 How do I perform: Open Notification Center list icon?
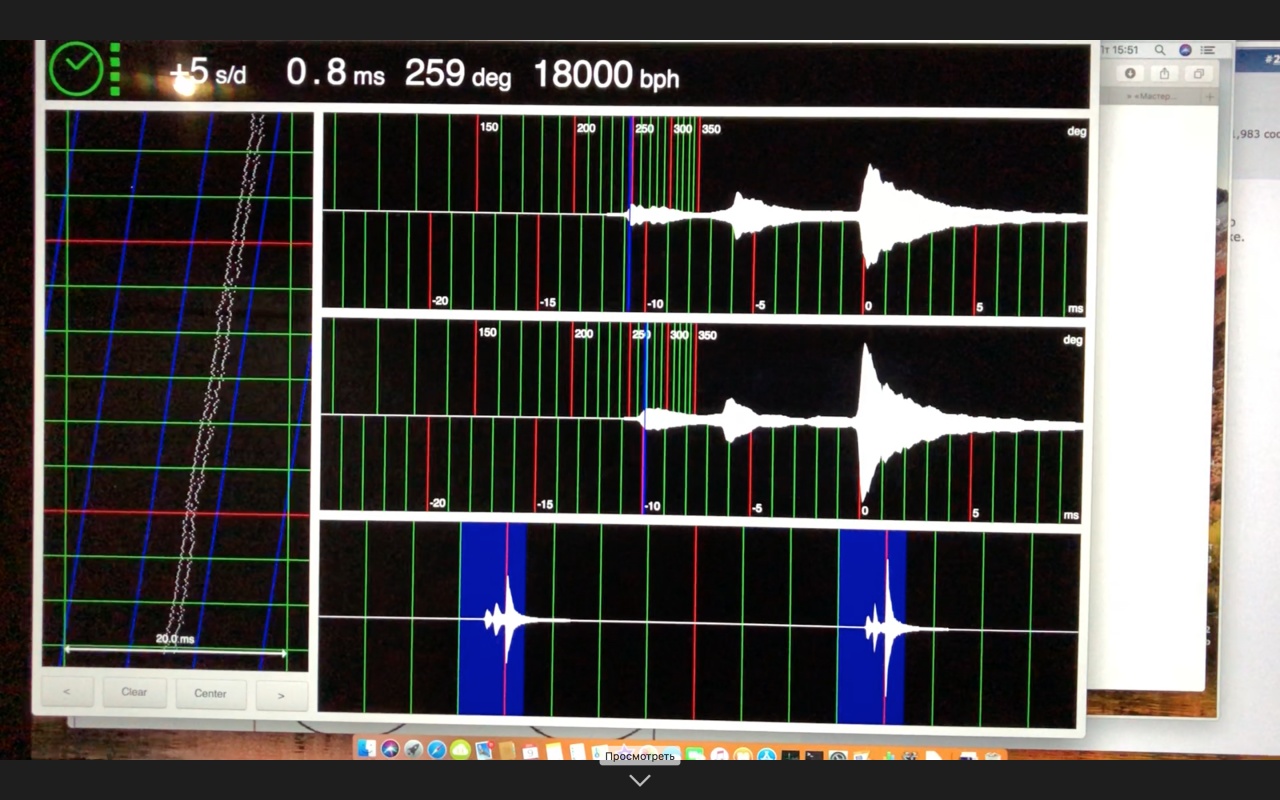[1209, 50]
